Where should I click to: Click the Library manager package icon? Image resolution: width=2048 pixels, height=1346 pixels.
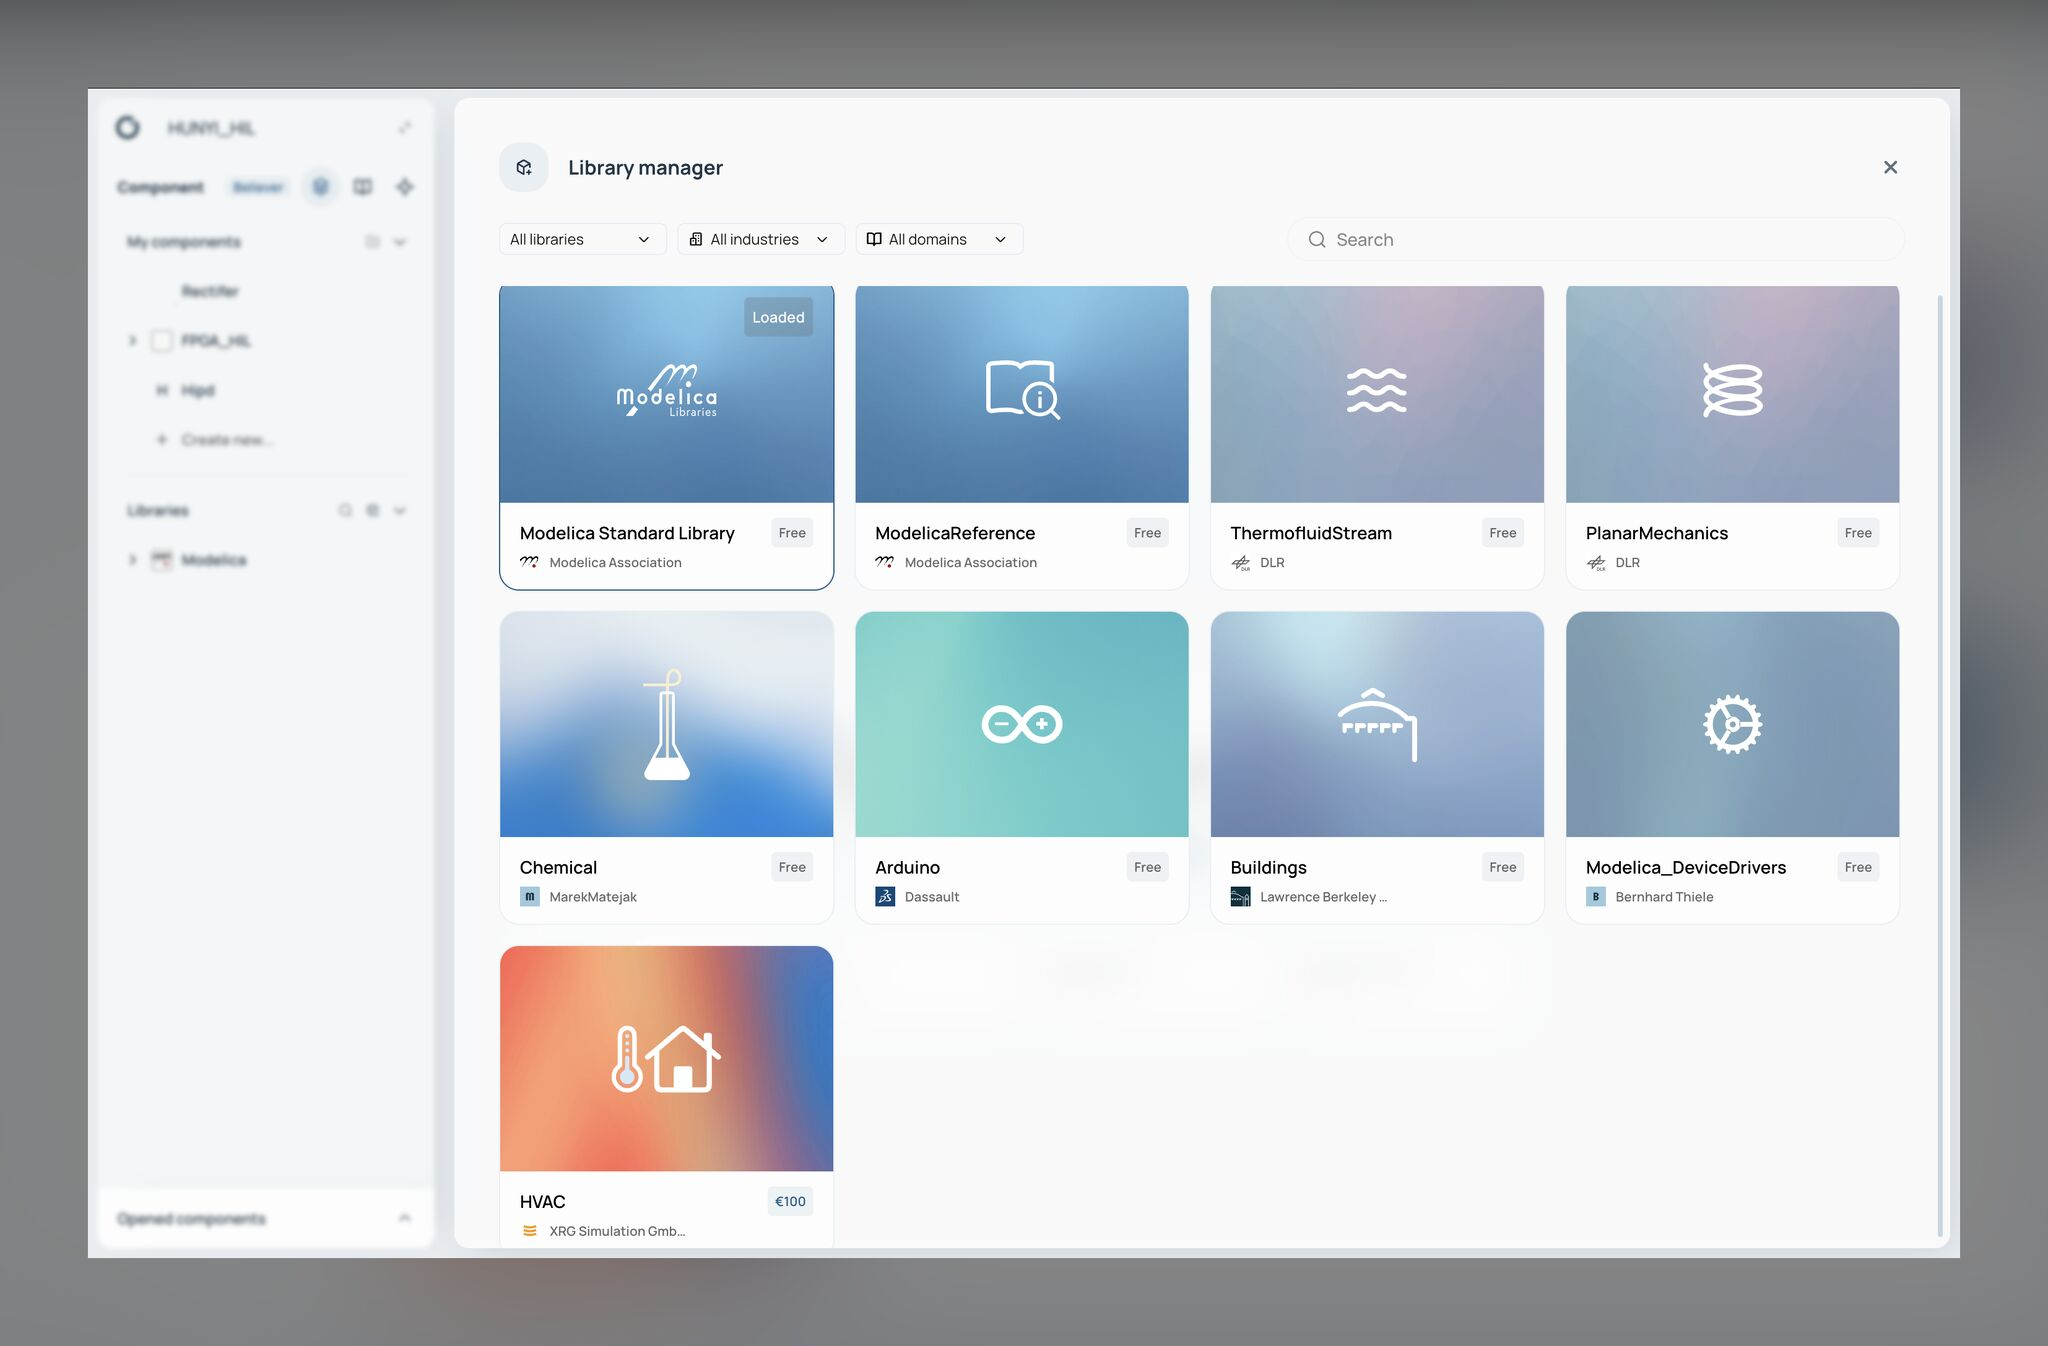523,167
